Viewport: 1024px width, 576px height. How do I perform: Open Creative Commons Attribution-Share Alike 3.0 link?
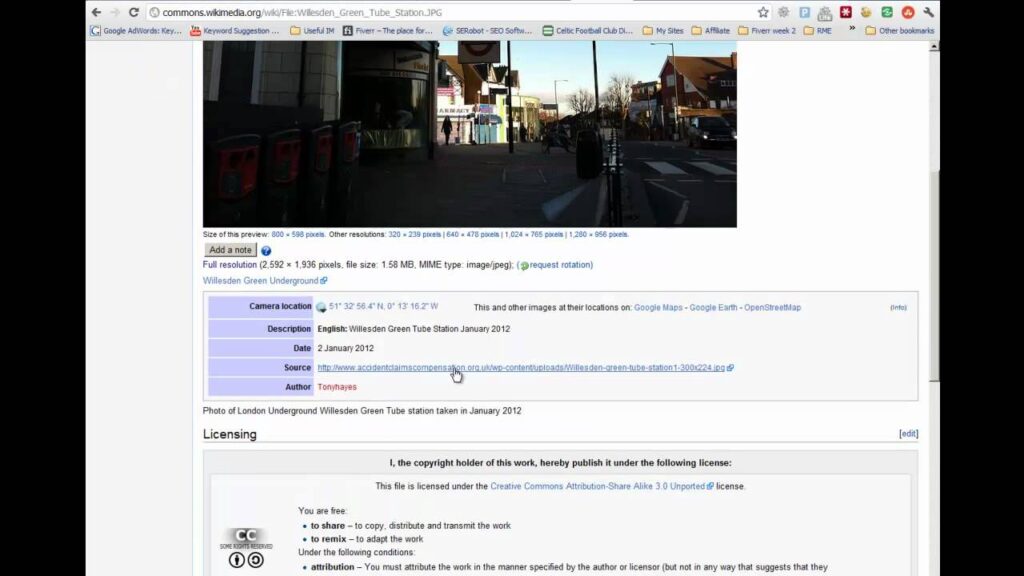point(598,487)
